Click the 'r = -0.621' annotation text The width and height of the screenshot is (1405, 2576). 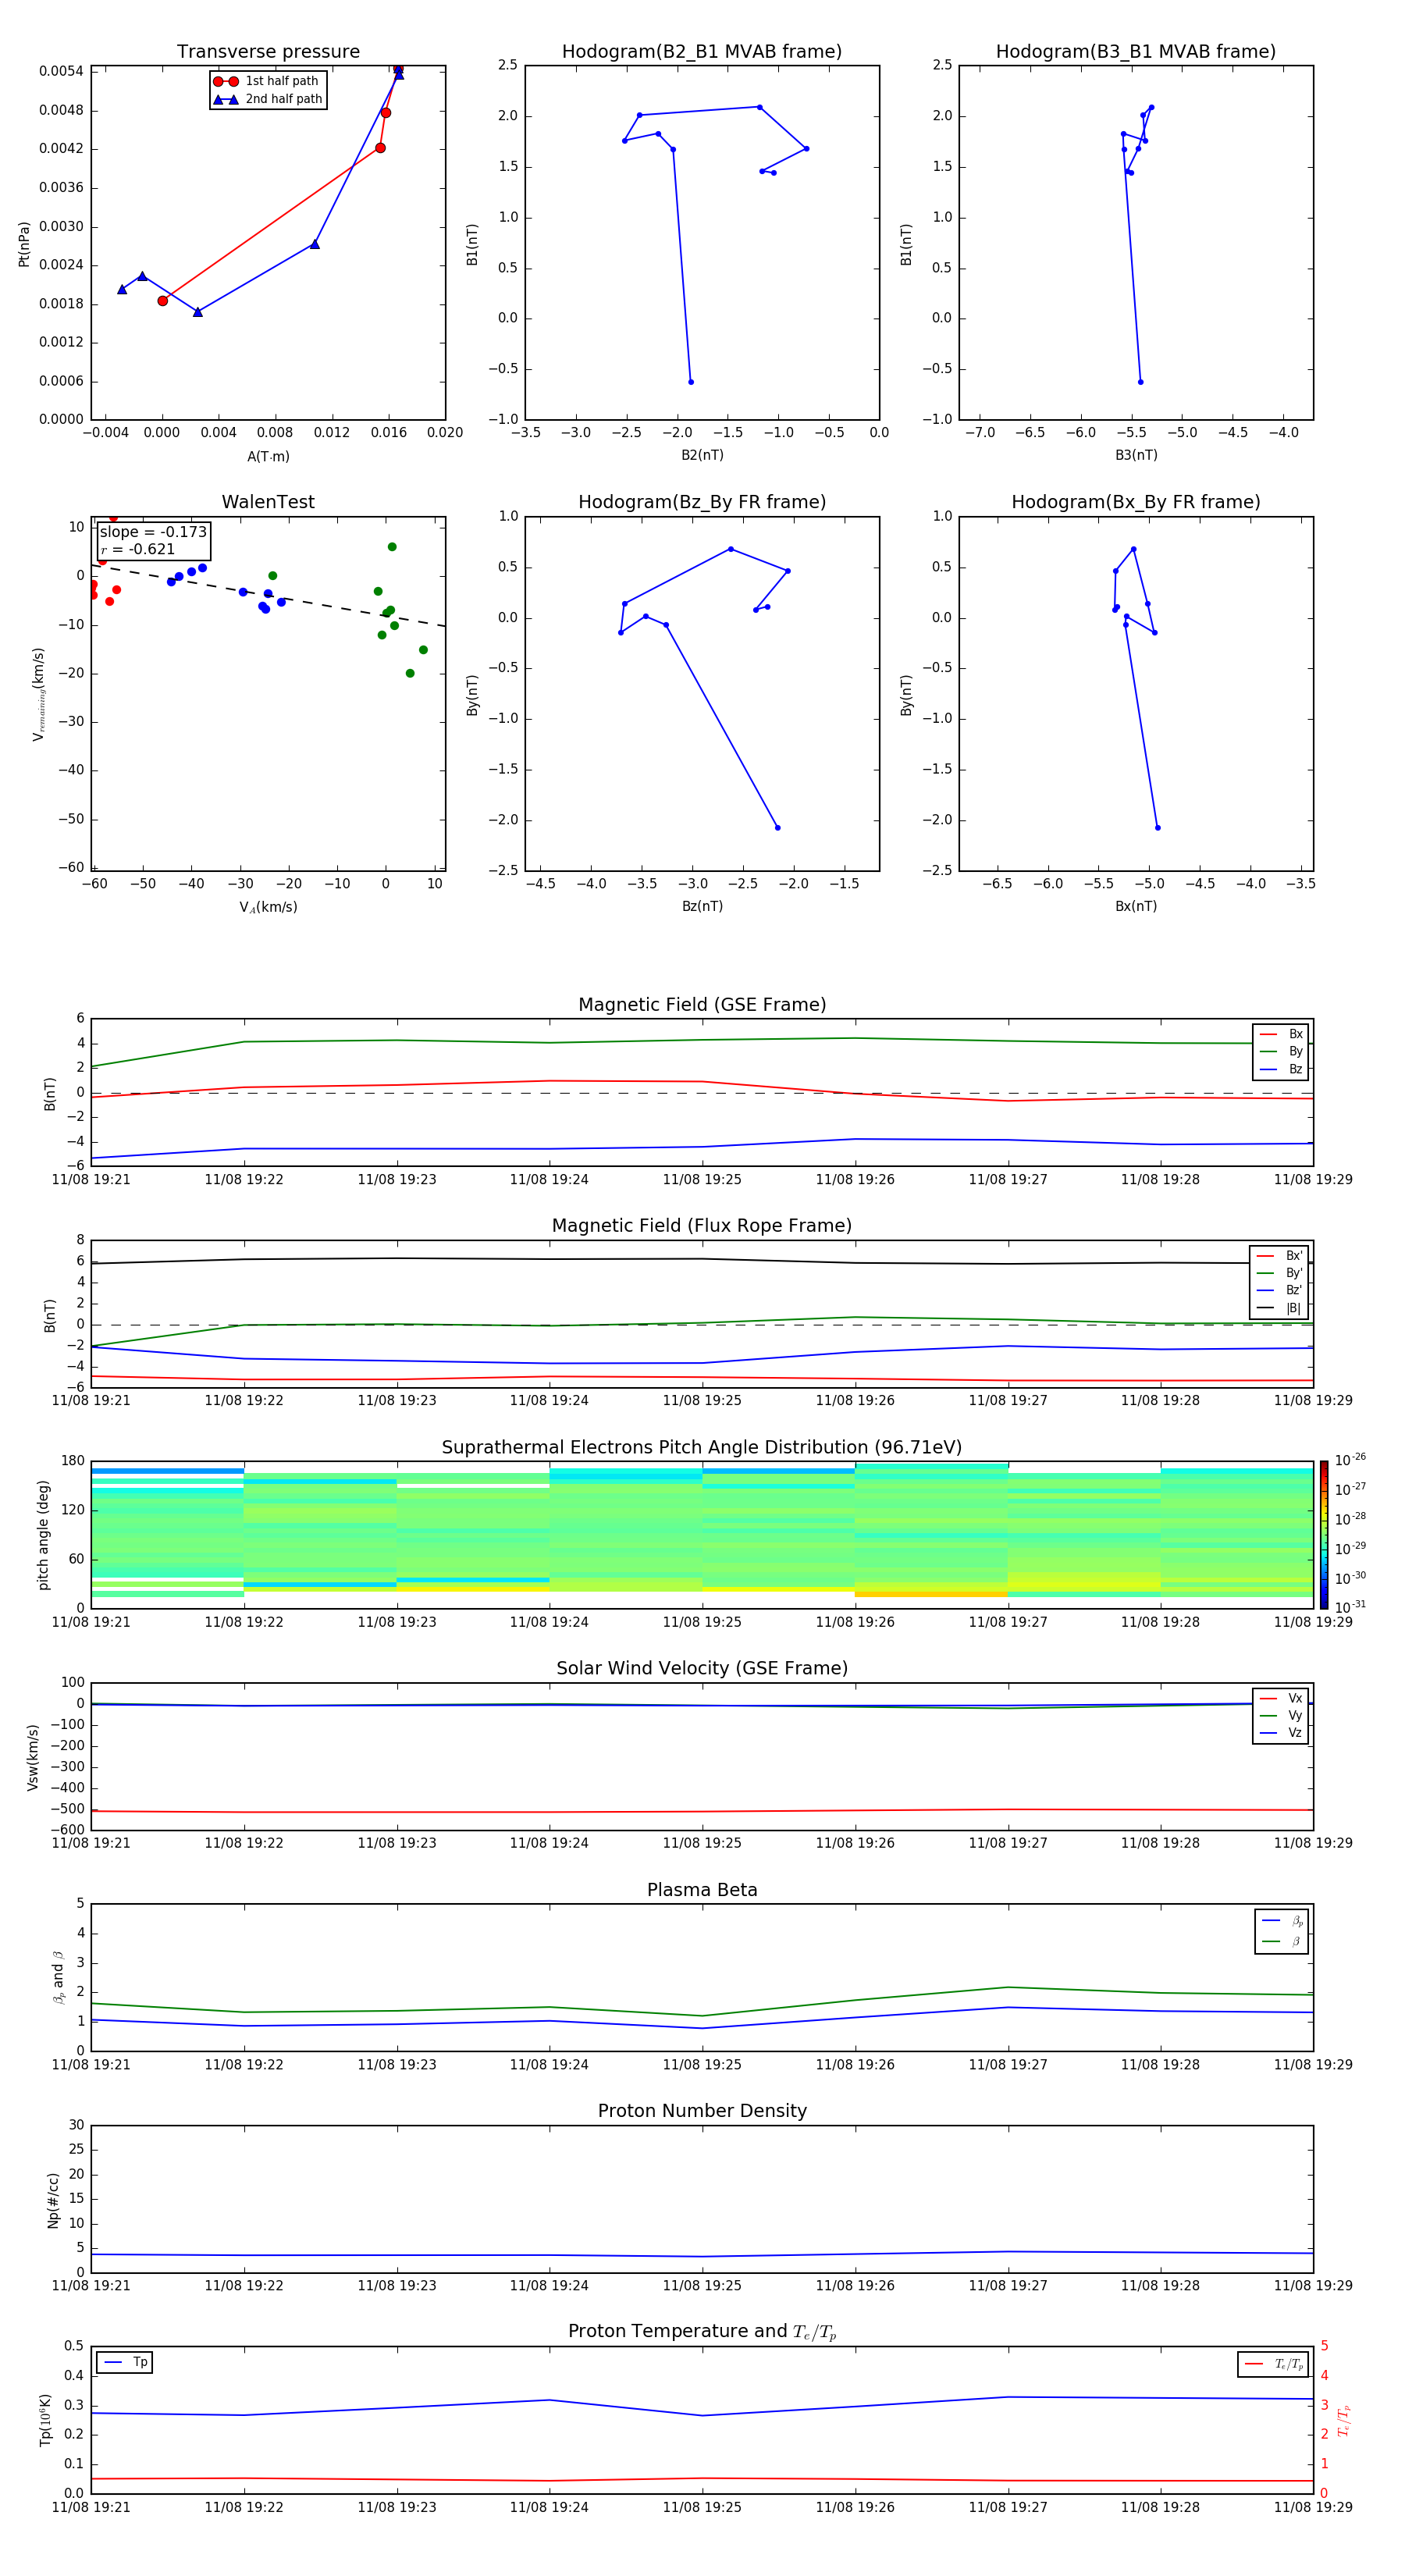coord(138,549)
